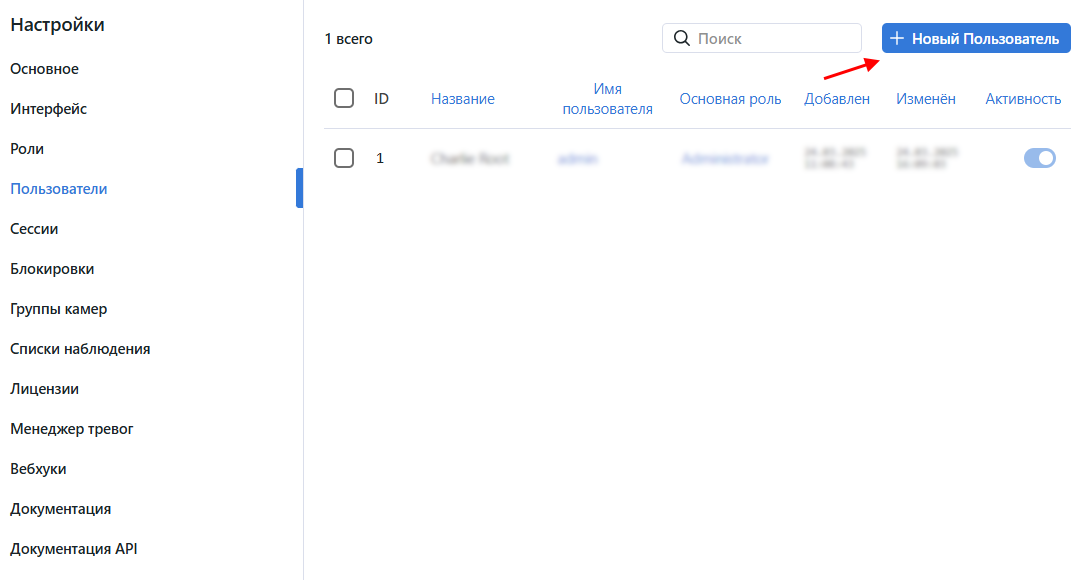Go to the Роли section
Image resolution: width=1088 pixels, height=580 pixels.
coord(27,148)
